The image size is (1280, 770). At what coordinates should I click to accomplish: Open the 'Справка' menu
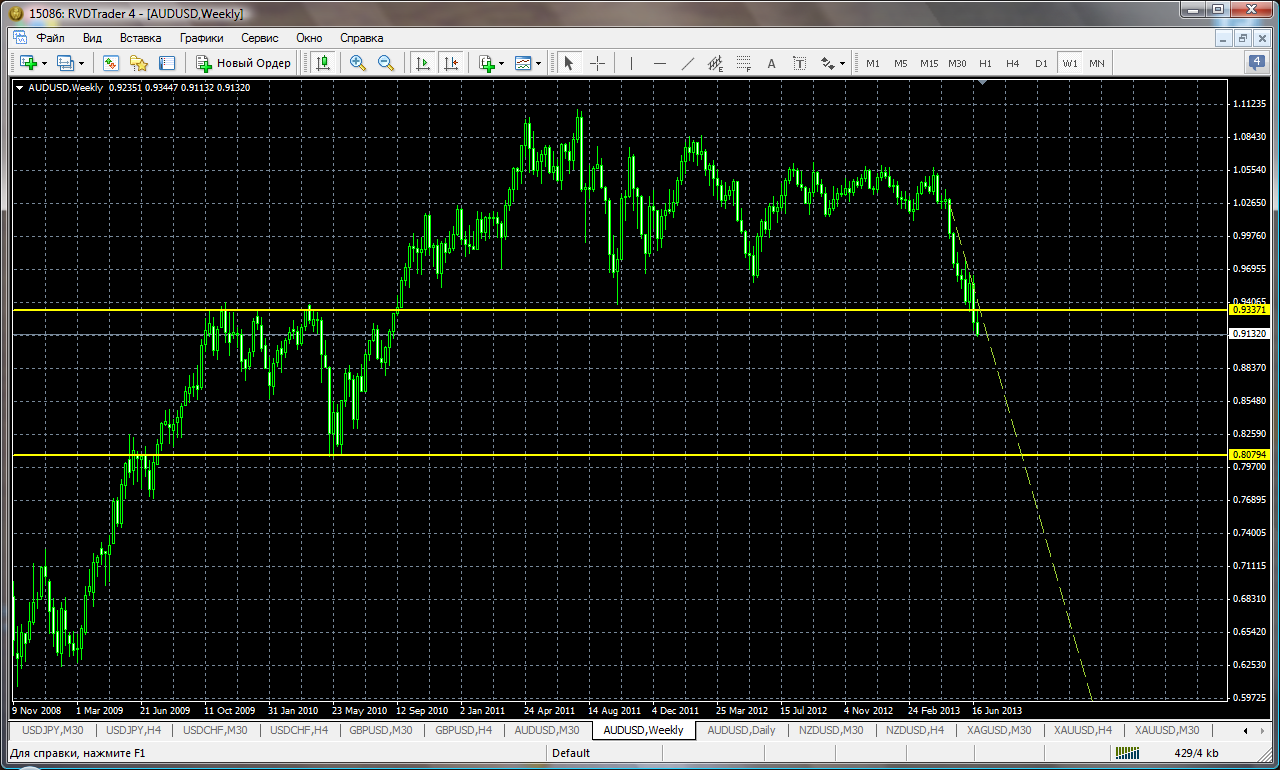point(361,38)
